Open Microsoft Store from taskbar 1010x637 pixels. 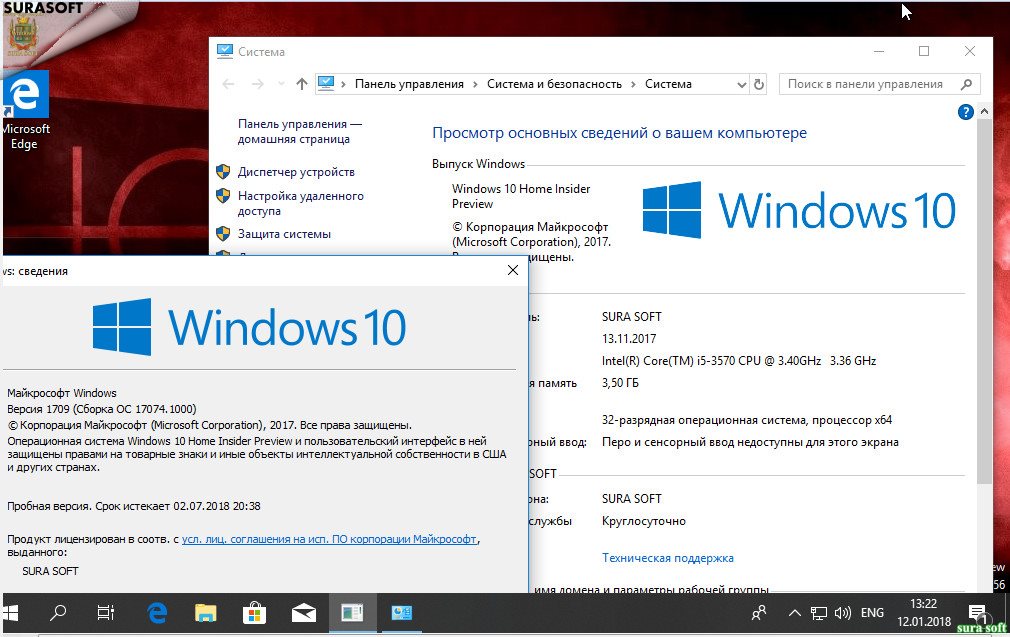pyautogui.click(x=254, y=613)
